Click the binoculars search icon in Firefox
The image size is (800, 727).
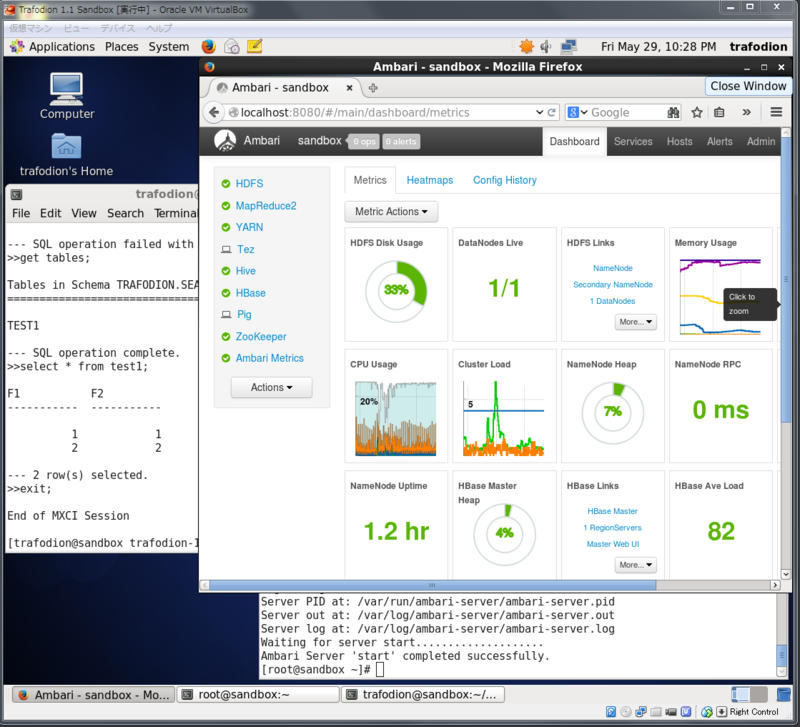click(673, 112)
